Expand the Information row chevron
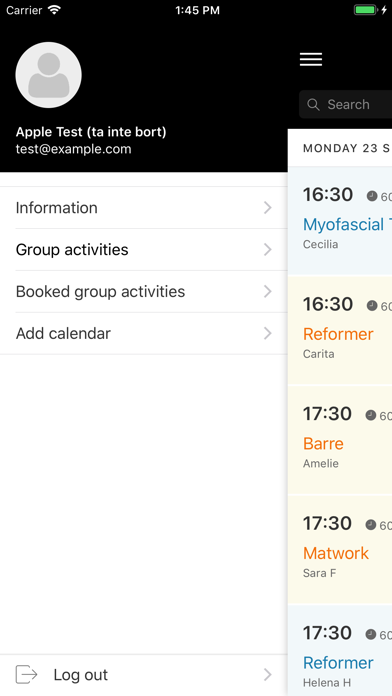Screen dimensions: 392x696 click(267, 208)
